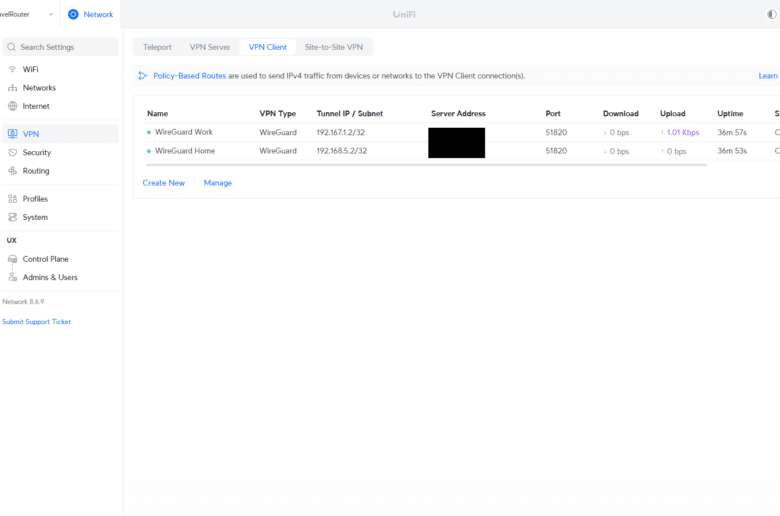
Task: Click the table horizontal scrollbar
Action: pyautogui.click(x=425, y=164)
